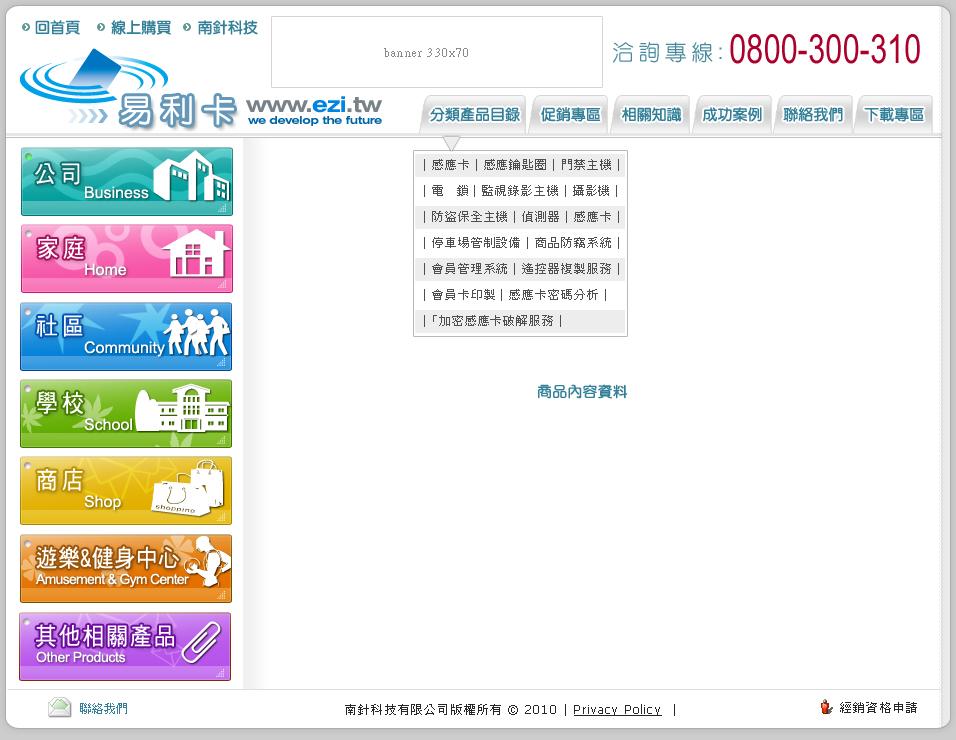Open the 防盜保全主機 link
Screen dimensions: 956x740
point(469,216)
